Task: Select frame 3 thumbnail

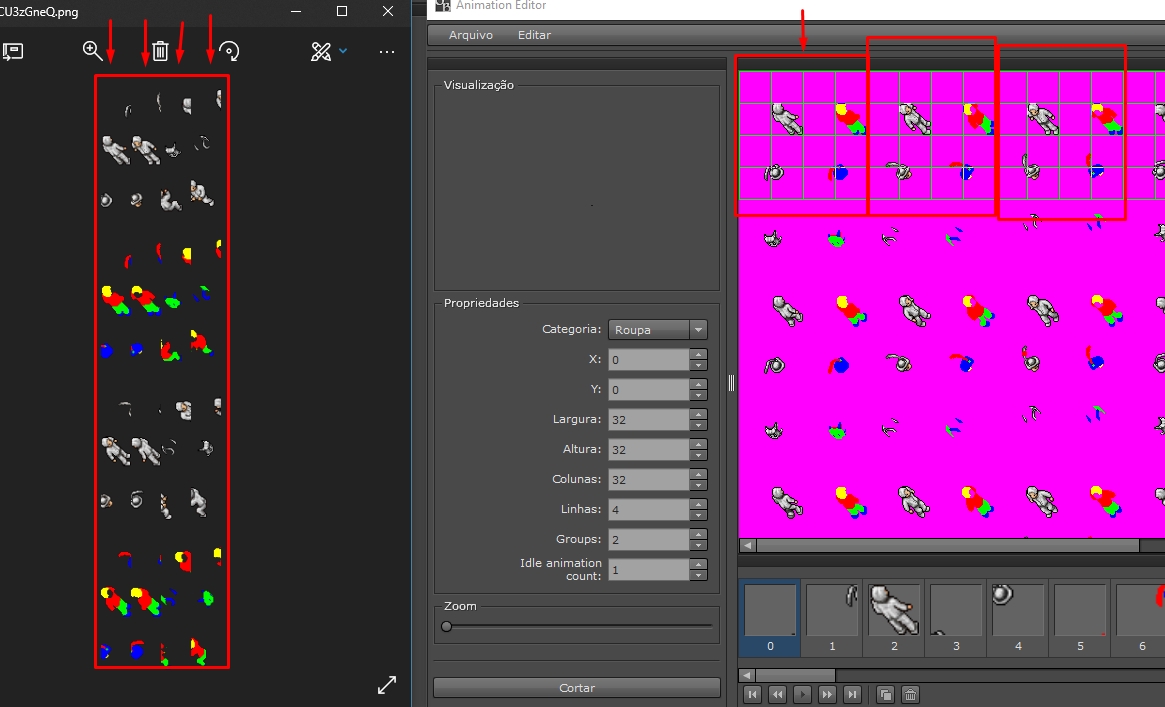Action: 956,618
